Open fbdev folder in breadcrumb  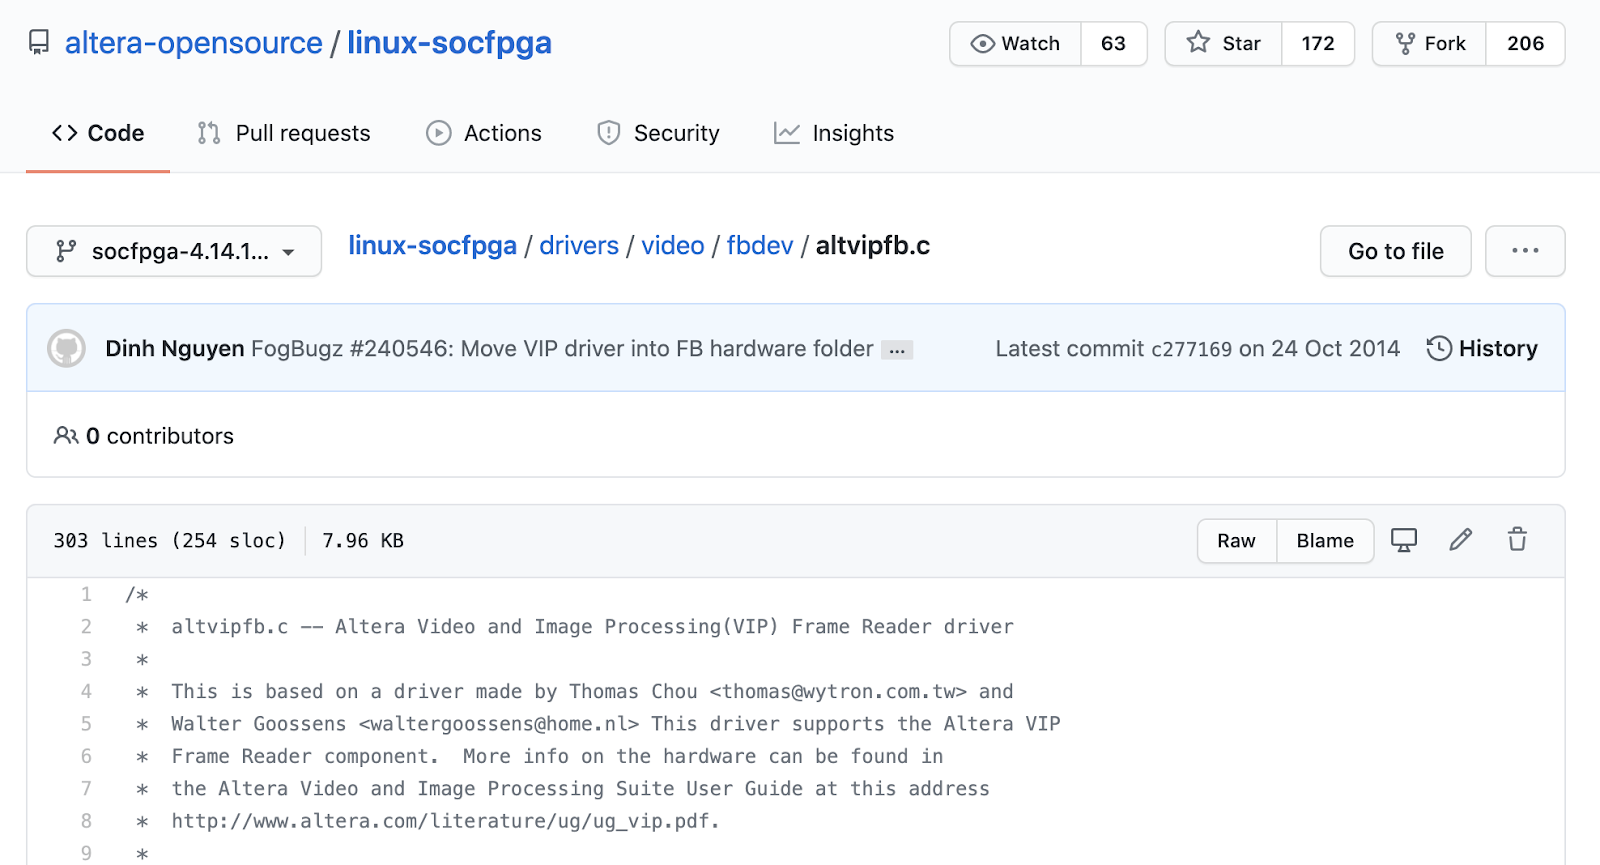click(x=759, y=245)
